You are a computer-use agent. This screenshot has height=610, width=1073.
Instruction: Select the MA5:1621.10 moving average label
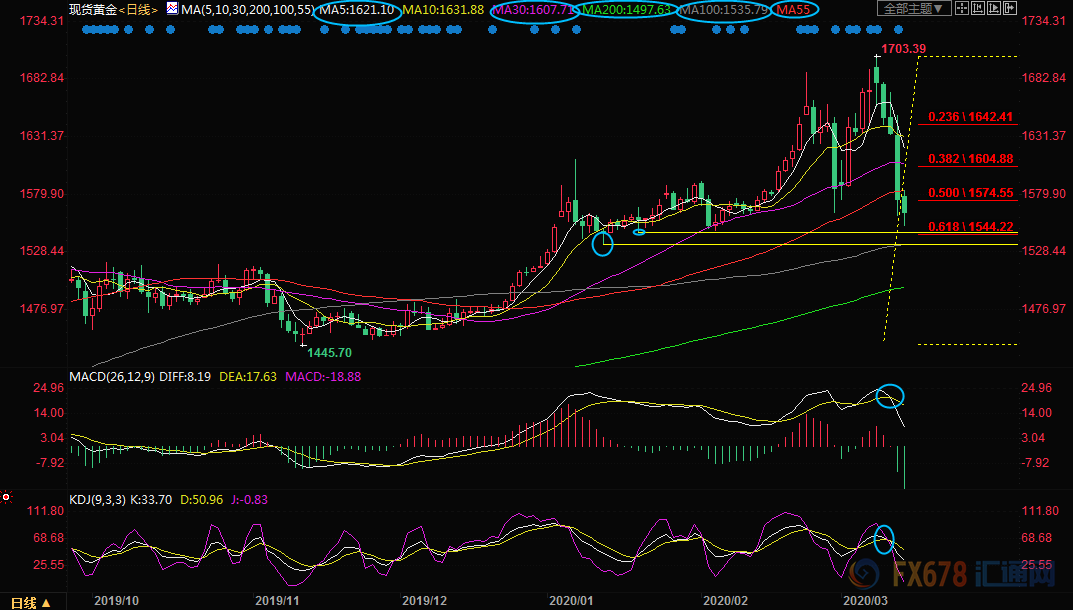[358, 9]
